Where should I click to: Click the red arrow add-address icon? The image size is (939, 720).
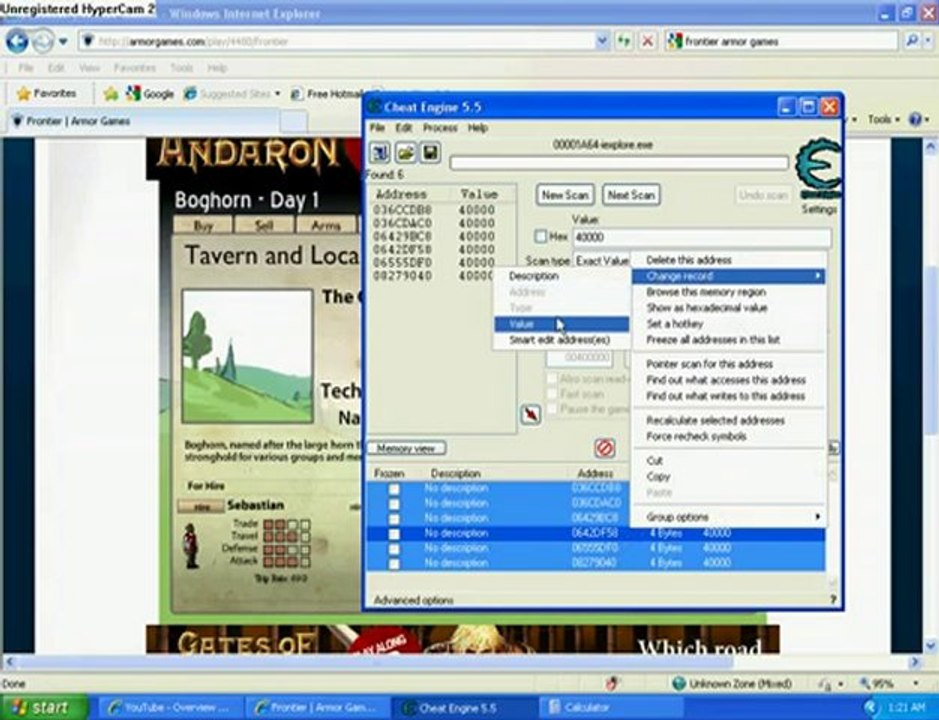[531, 414]
